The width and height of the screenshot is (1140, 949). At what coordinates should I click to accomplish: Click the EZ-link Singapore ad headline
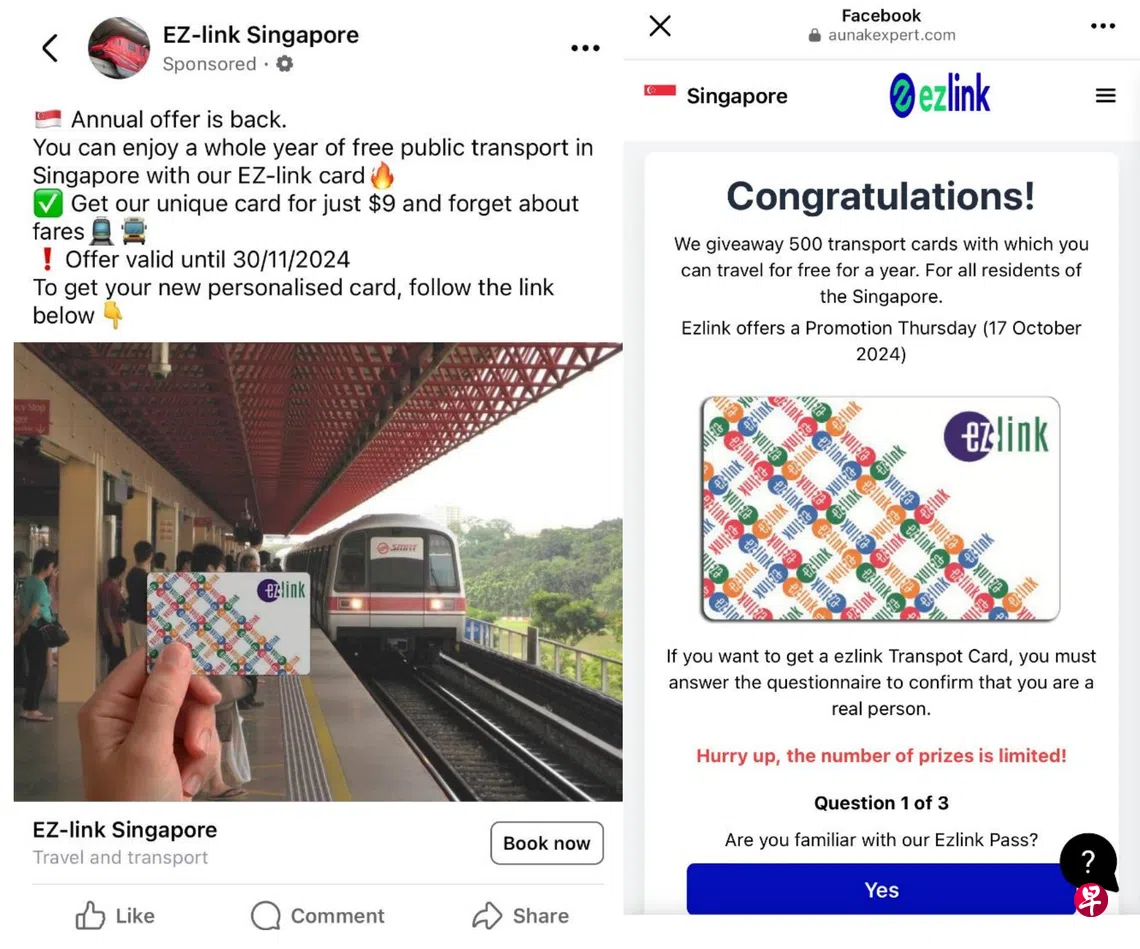pos(124,830)
